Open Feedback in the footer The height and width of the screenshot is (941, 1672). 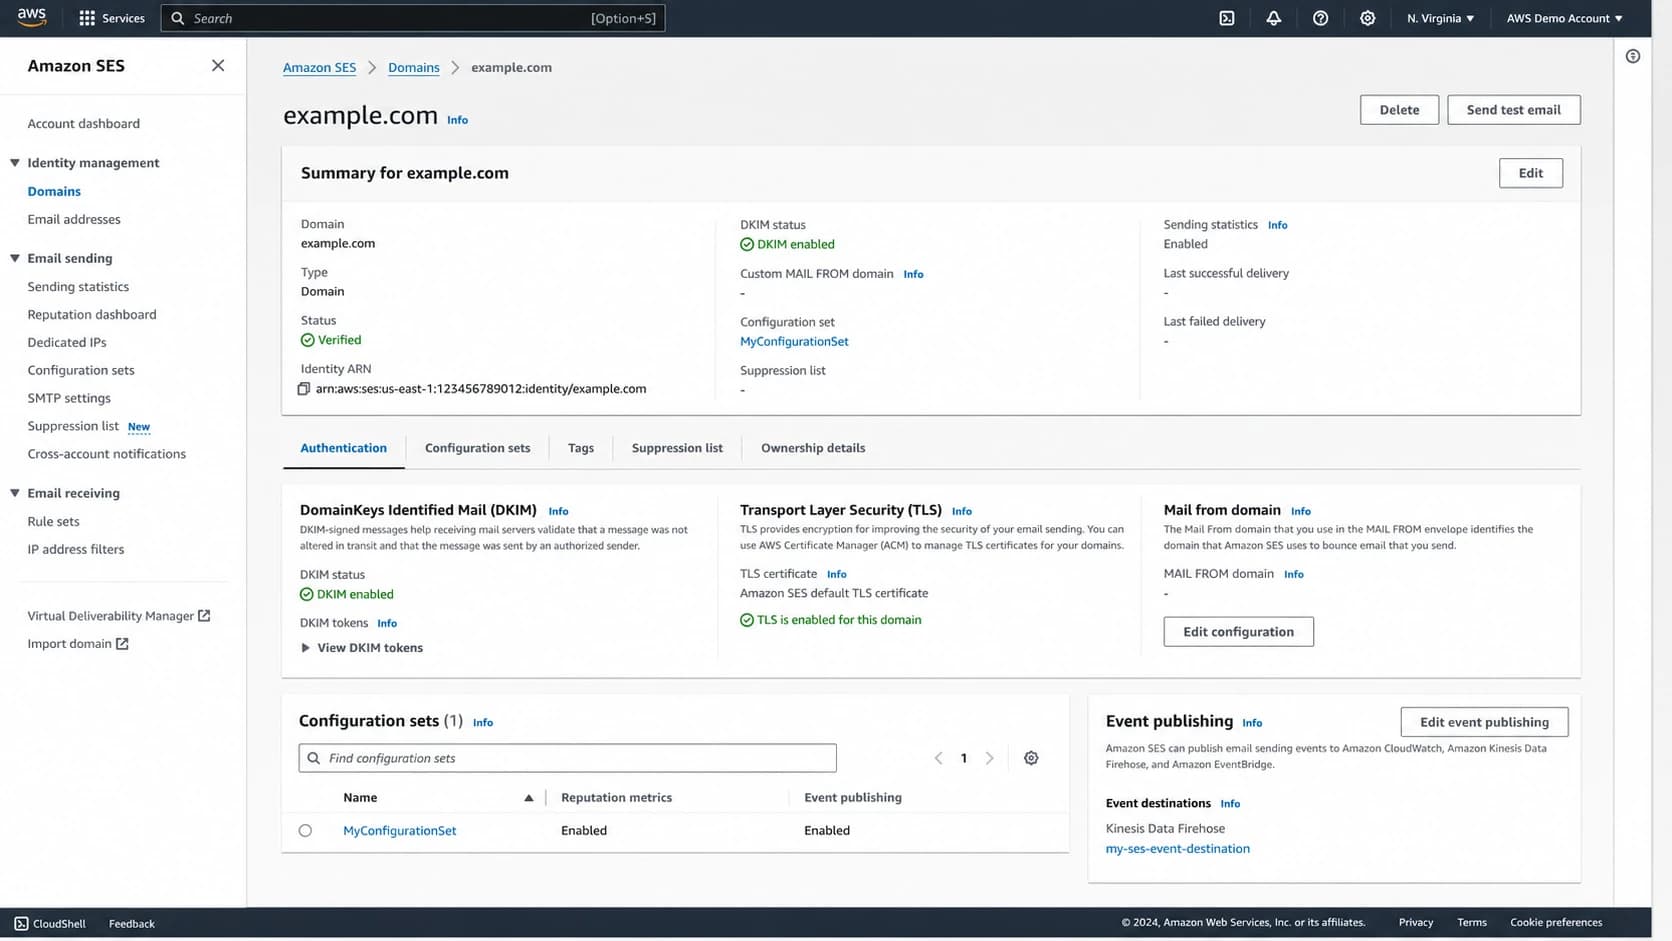132,924
